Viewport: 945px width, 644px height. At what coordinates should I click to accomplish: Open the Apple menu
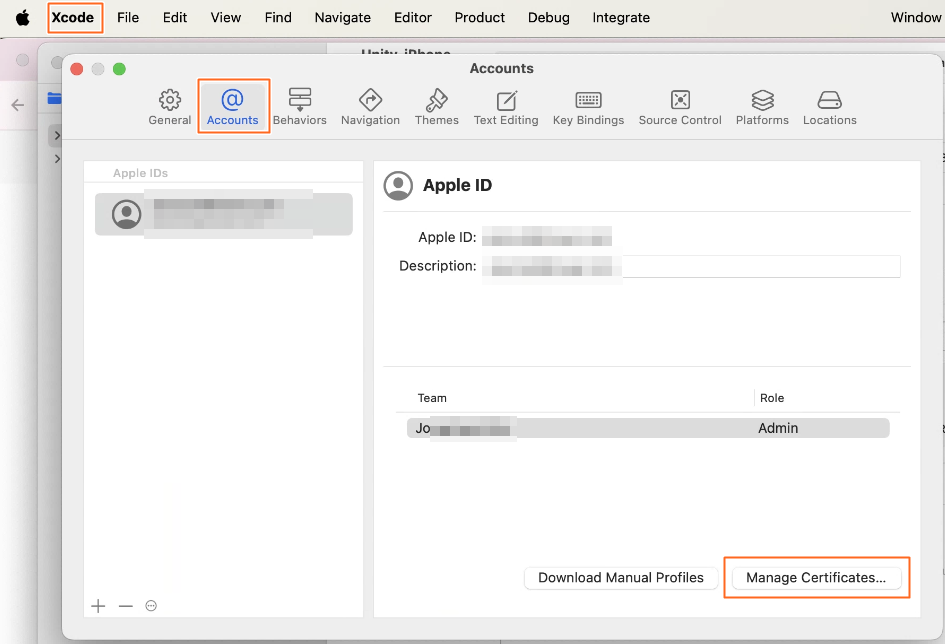point(23,17)
